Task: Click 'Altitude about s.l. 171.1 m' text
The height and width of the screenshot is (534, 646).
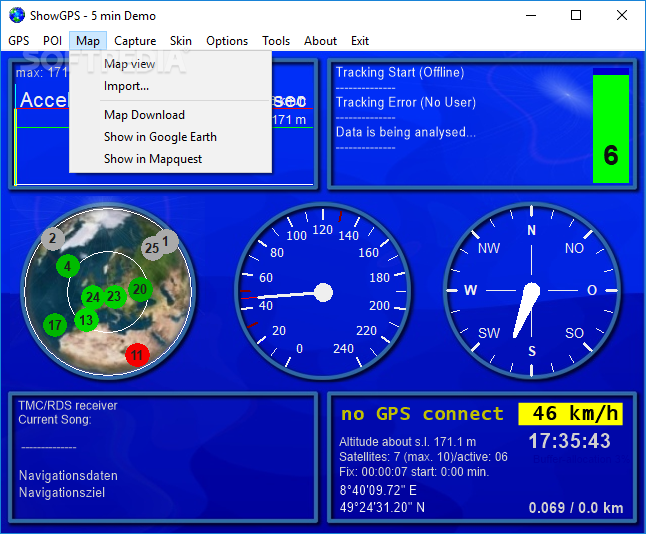Action: 407,442
